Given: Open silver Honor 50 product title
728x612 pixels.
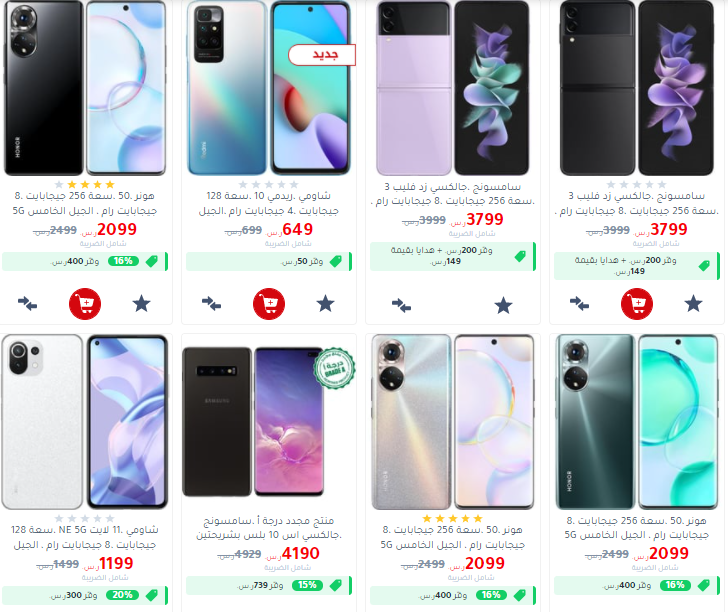Looking at the screenshot, I should point(453,537).
